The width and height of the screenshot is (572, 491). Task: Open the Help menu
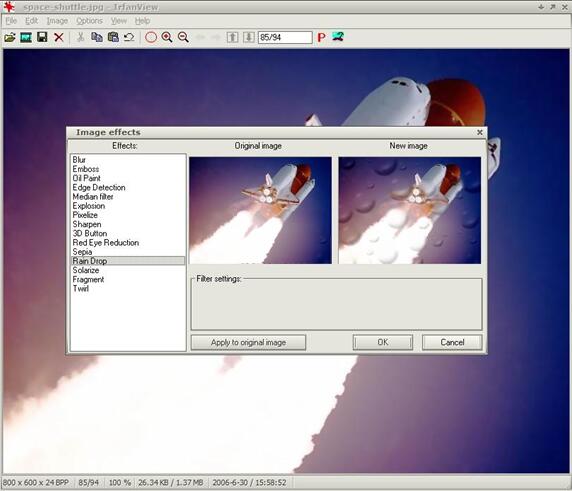(143, 21)
